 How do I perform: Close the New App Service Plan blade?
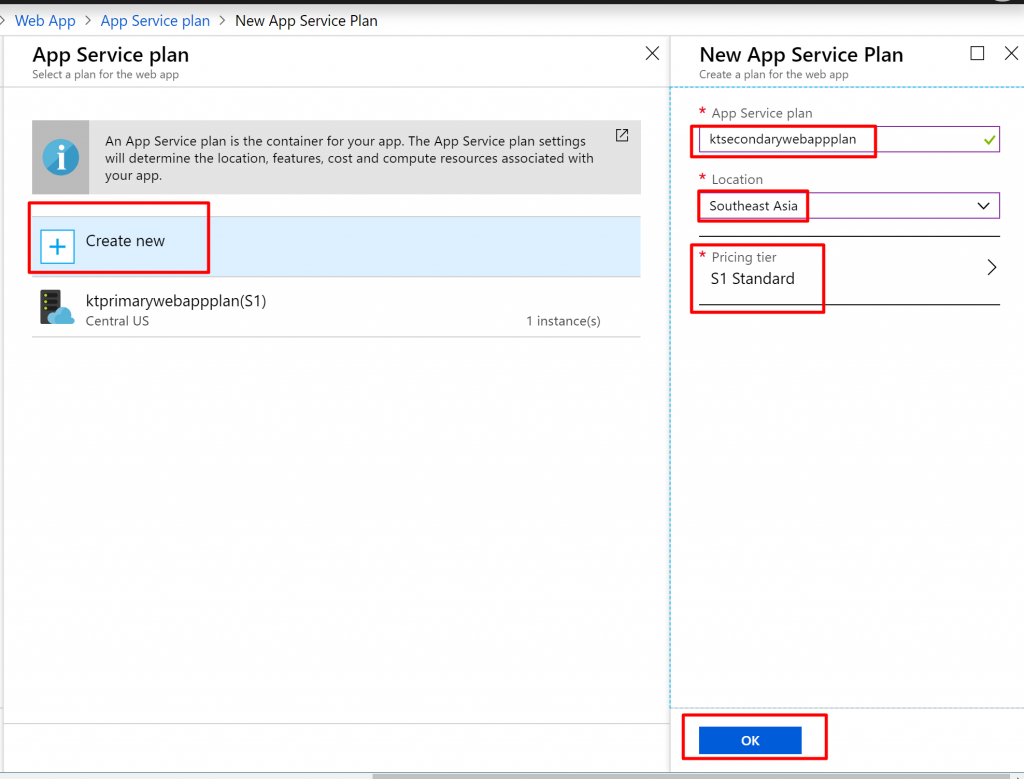click(x=1011, y=53)
